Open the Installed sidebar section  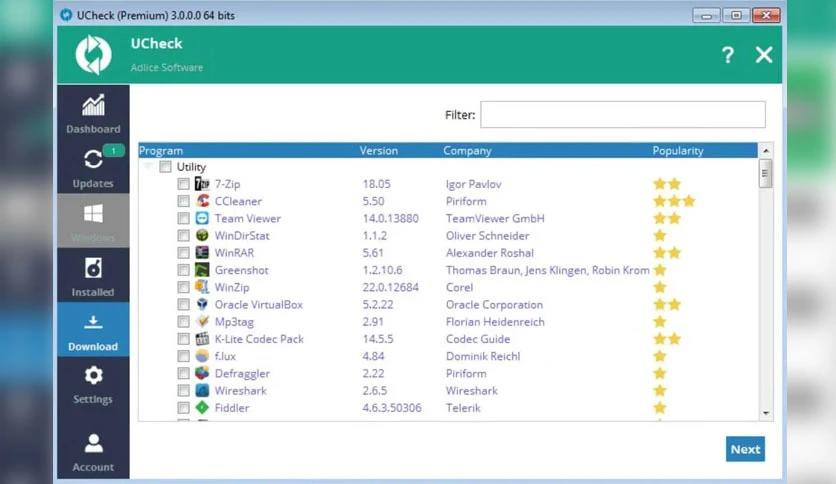(93, 275)
